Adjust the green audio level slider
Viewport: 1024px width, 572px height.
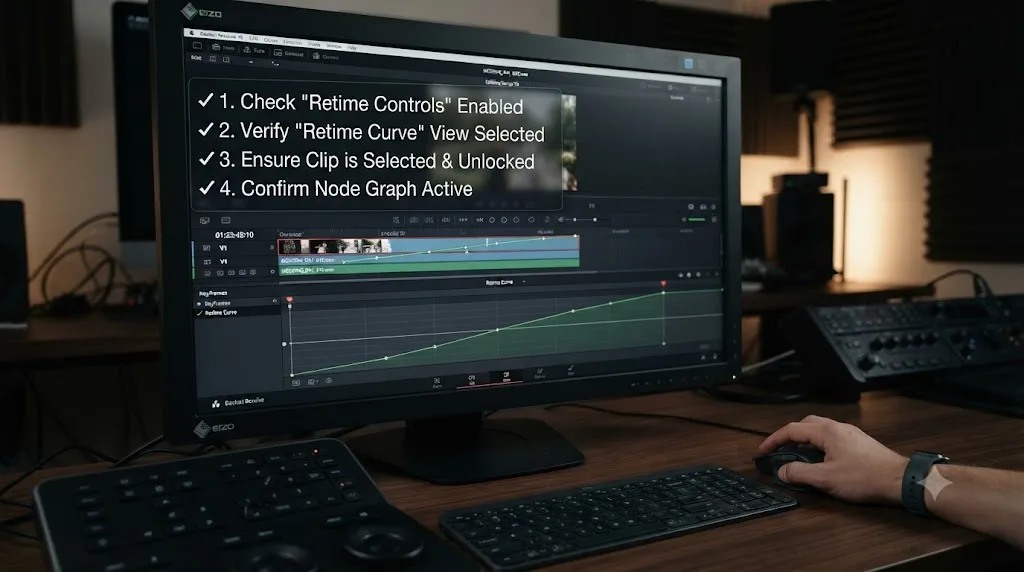pyautogui.click(x=697, y=220)
